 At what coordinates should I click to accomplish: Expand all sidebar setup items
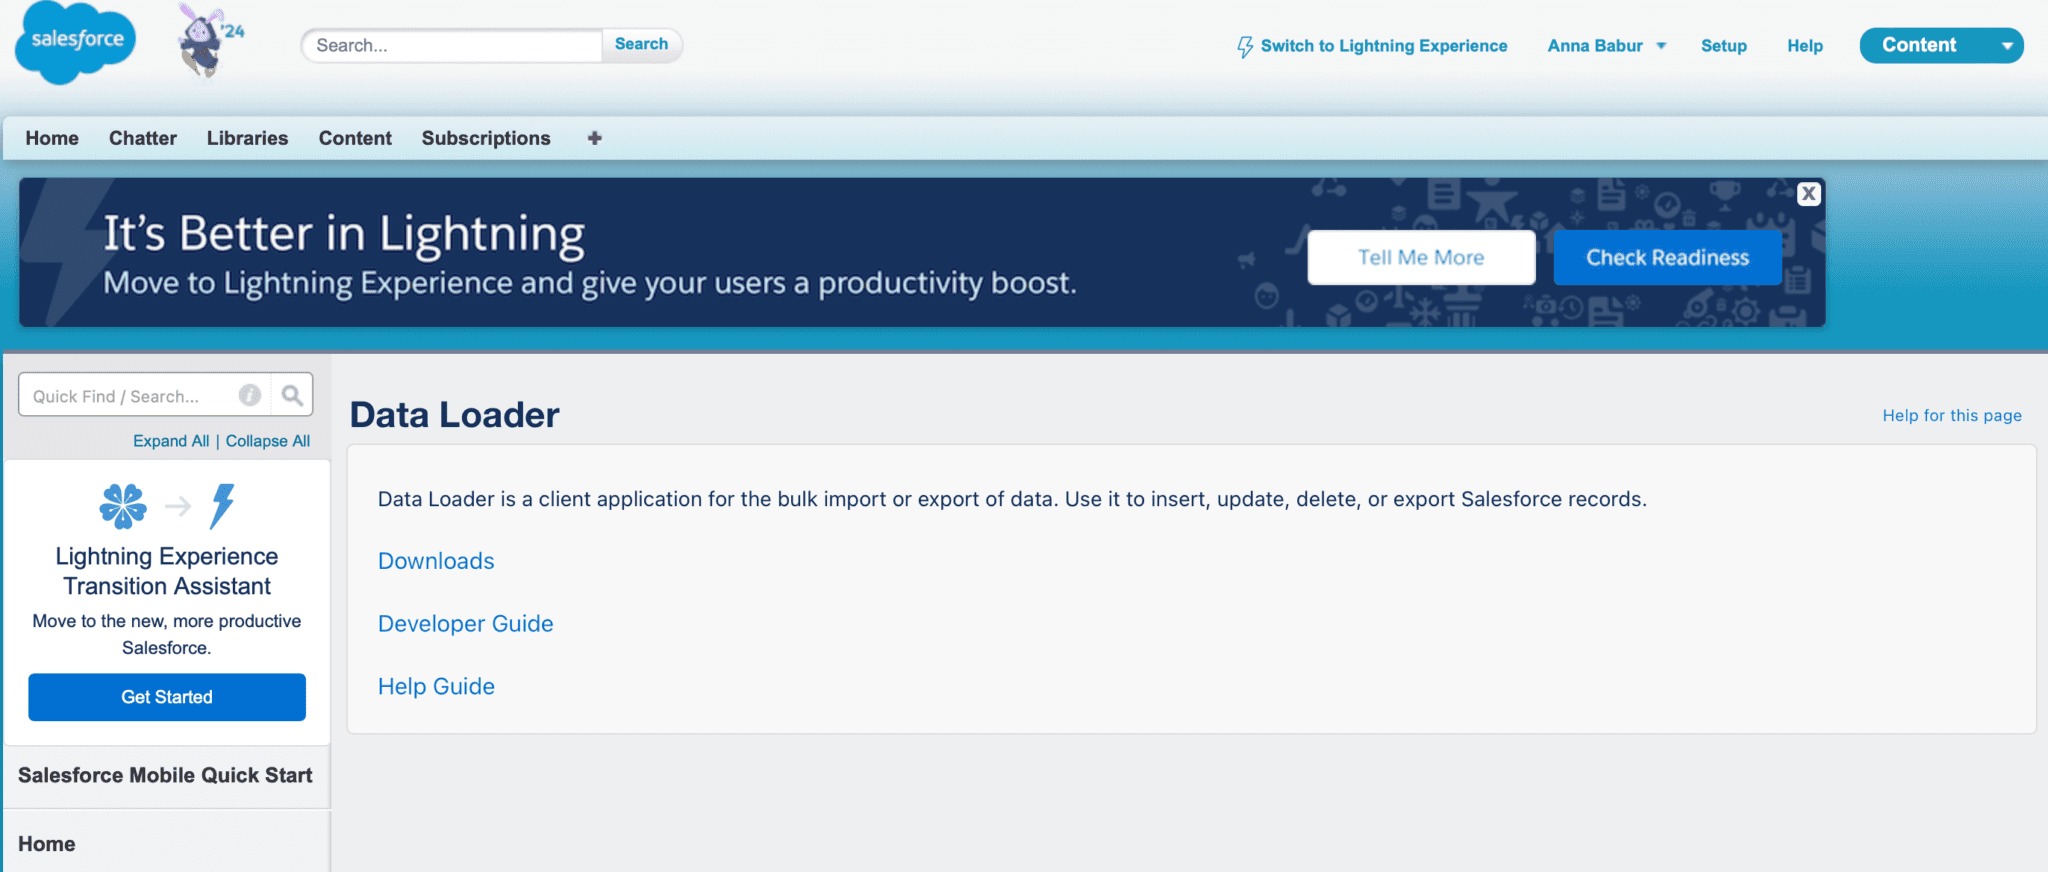click(171, 441)
